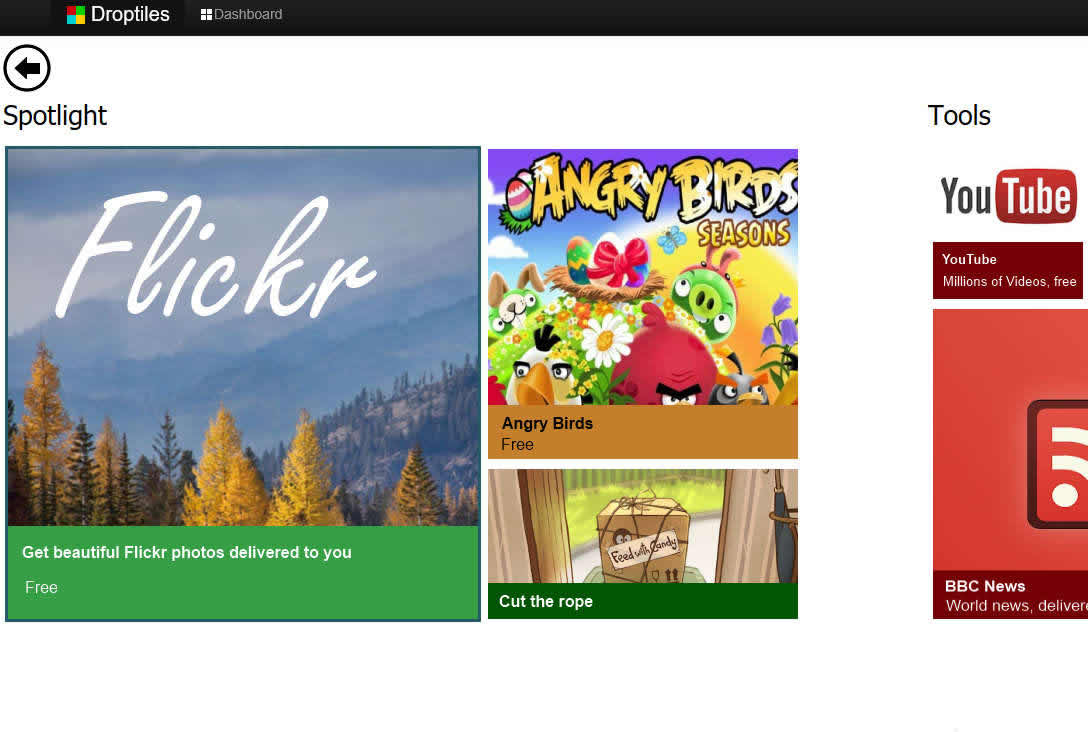The image size is (1088, 732).
Task: Click the 'World news' description under BBC News
Action: [x=1017, y=606]
